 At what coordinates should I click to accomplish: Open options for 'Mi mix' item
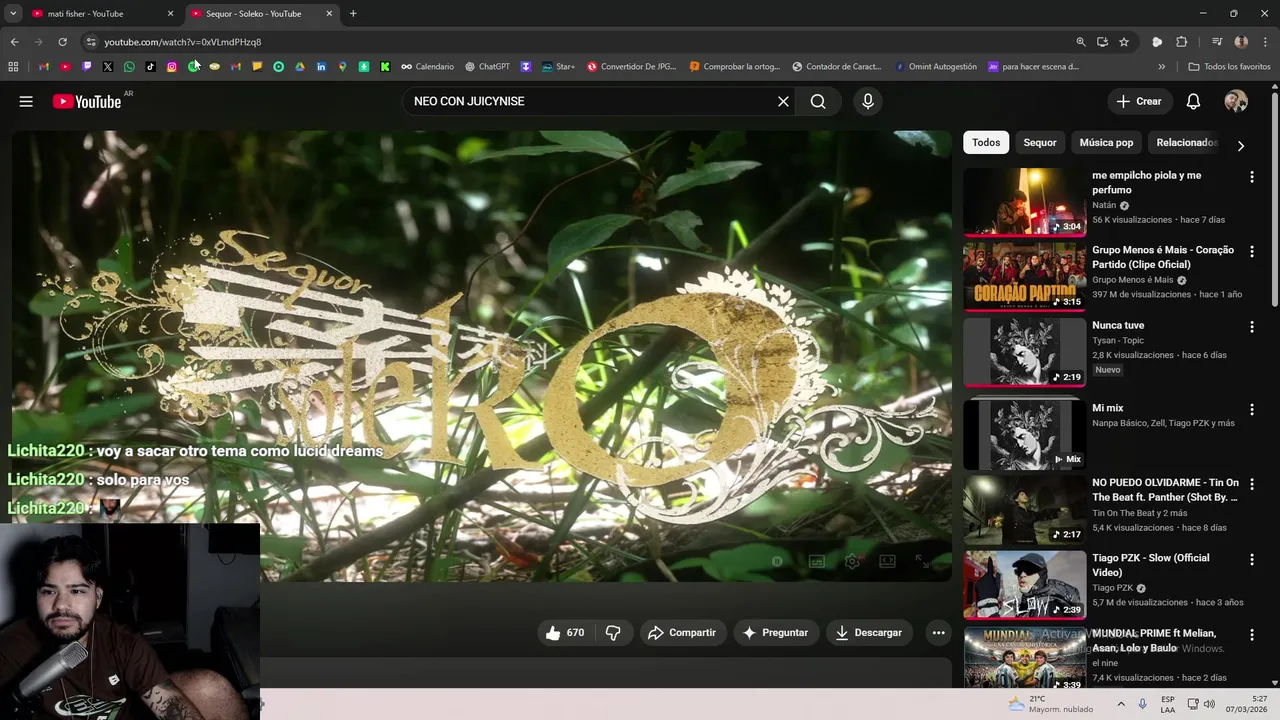(1251, 410)
